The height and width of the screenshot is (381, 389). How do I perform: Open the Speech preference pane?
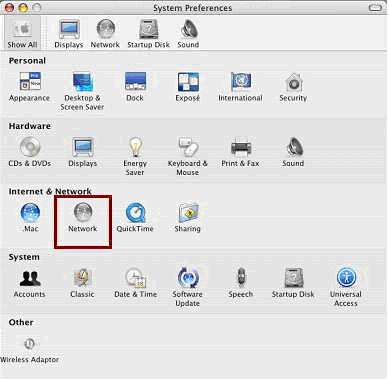pos(241,283)
